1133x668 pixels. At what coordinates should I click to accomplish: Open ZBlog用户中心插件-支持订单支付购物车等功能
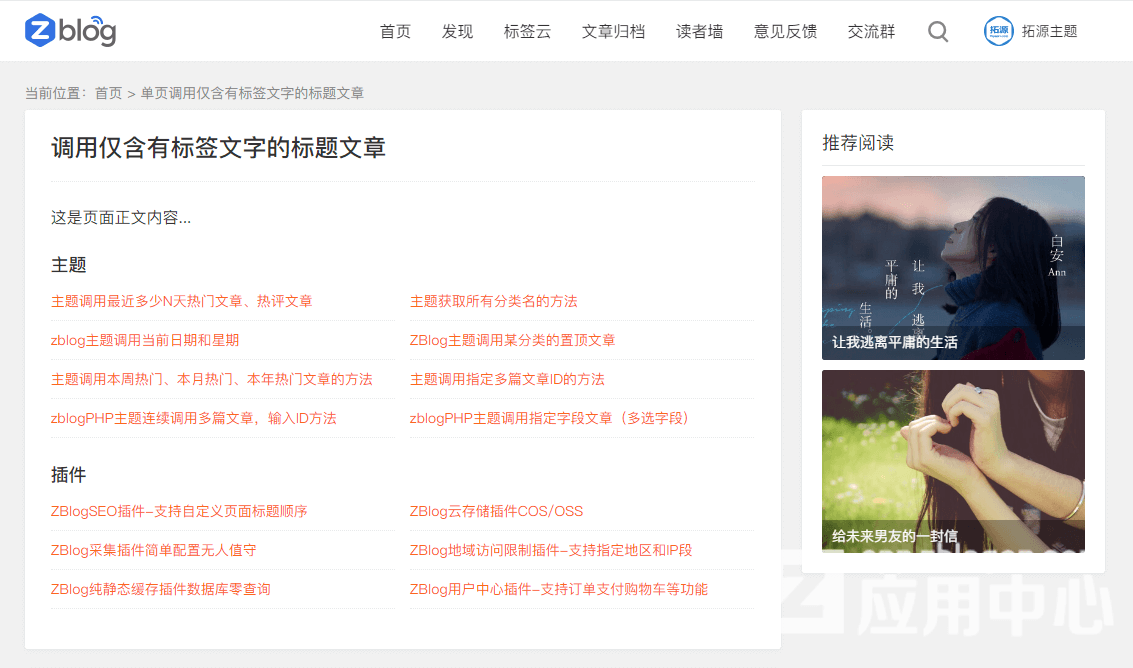559,590
